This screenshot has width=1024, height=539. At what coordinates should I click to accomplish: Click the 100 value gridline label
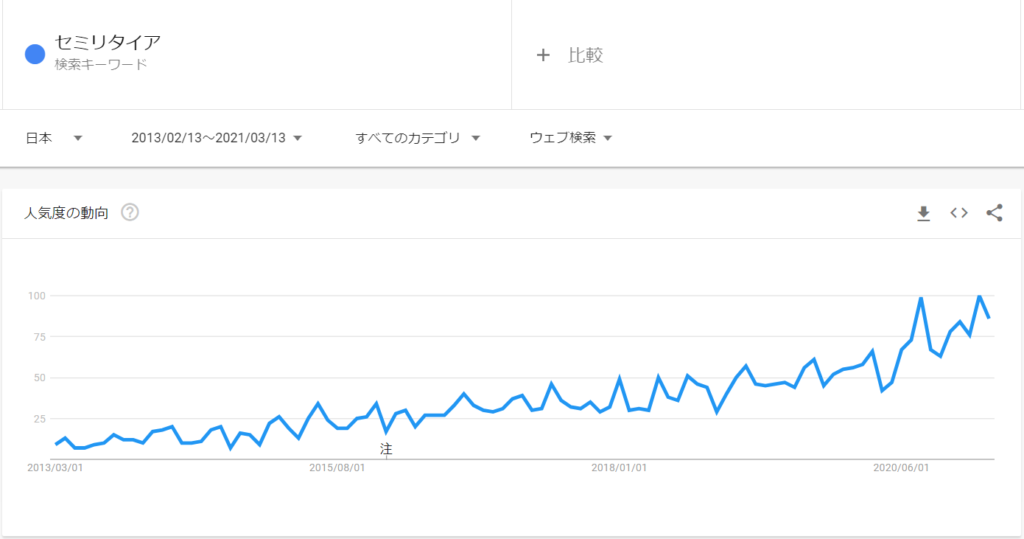[x=37, y=296]
